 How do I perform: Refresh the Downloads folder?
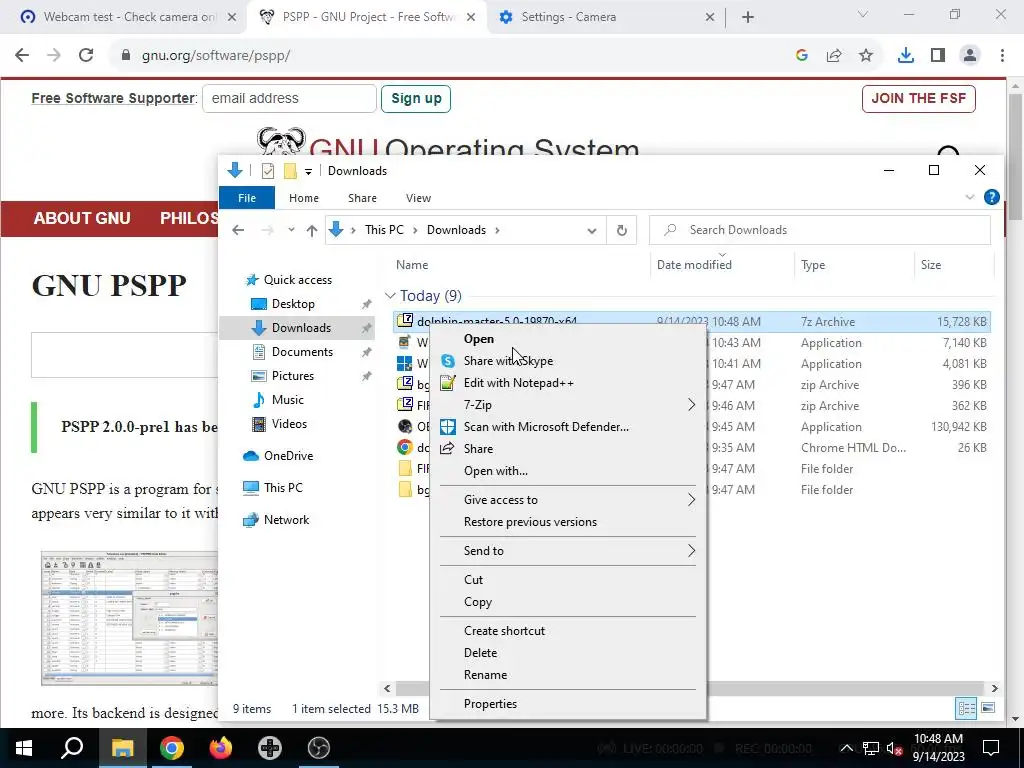coord(622,230)
